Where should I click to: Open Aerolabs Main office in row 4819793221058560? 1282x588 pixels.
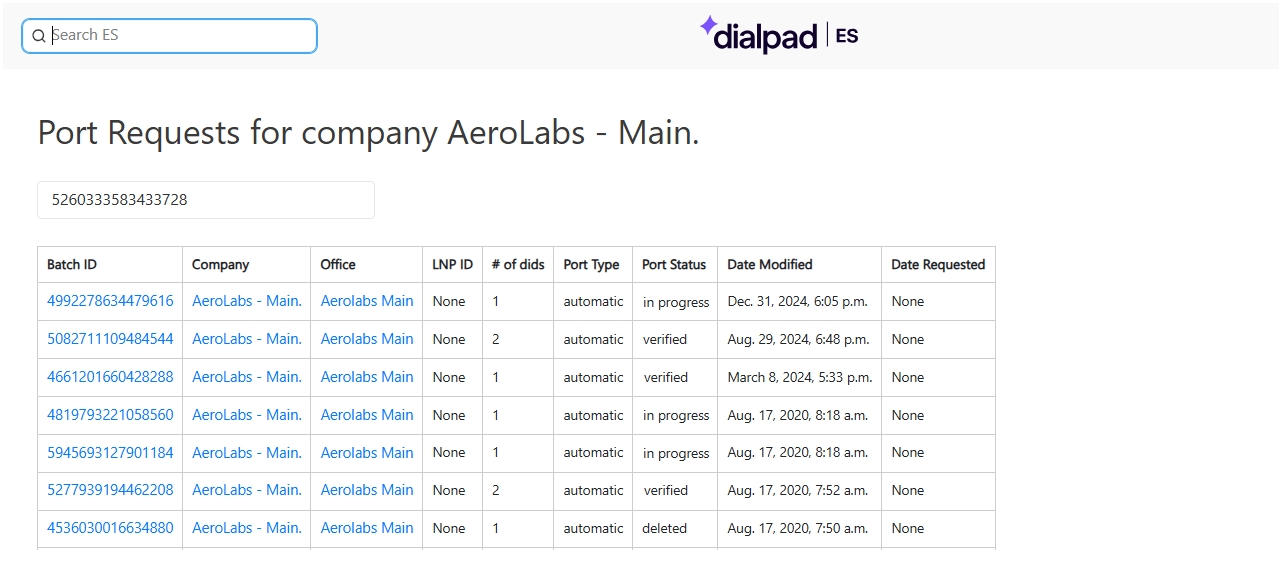[367, 415]
